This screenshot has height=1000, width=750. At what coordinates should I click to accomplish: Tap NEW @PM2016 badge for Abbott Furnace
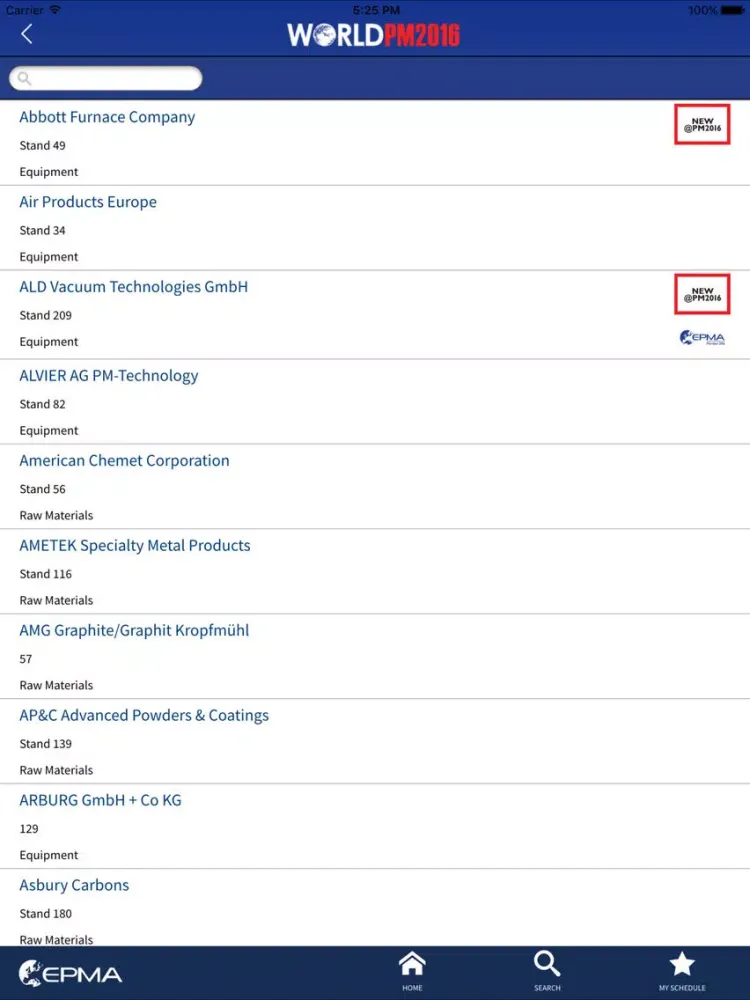[x=702, y=124]
